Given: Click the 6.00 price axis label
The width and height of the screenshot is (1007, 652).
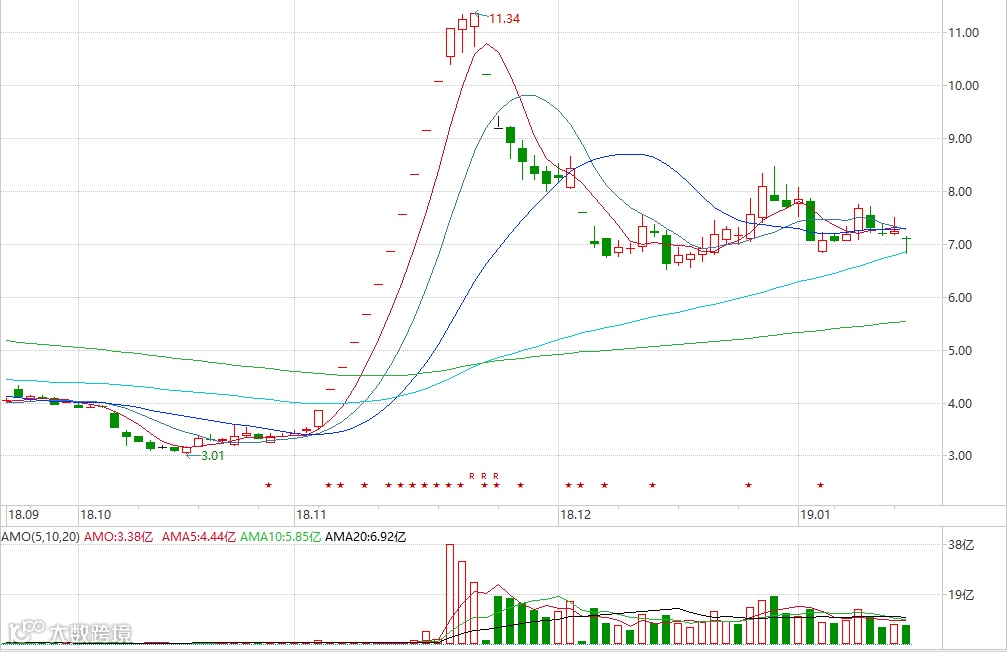Looking at the screenshot, I should click(960, 297).
